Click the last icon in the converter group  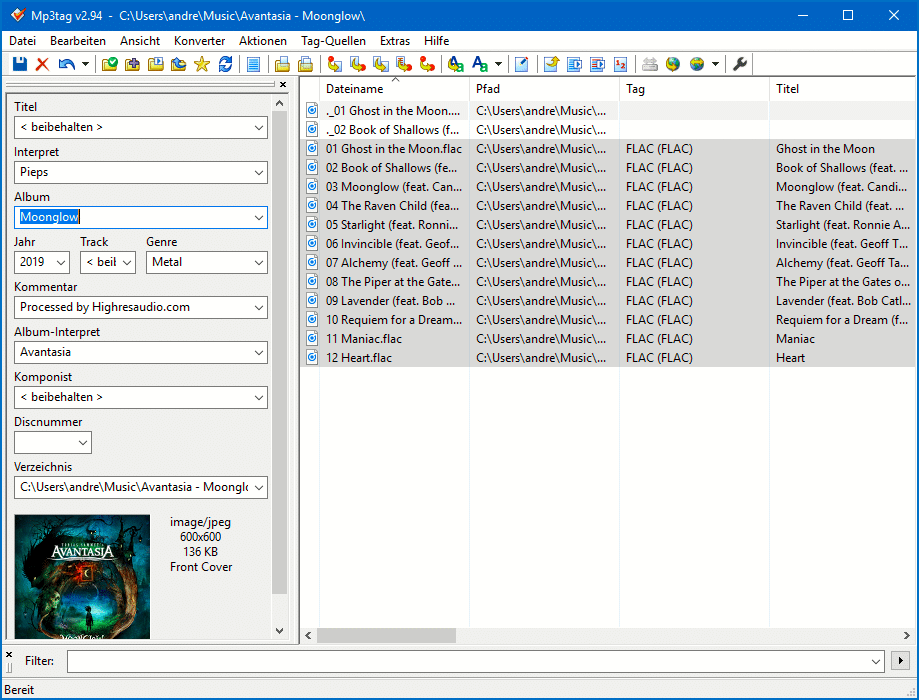tap(427, 64)
